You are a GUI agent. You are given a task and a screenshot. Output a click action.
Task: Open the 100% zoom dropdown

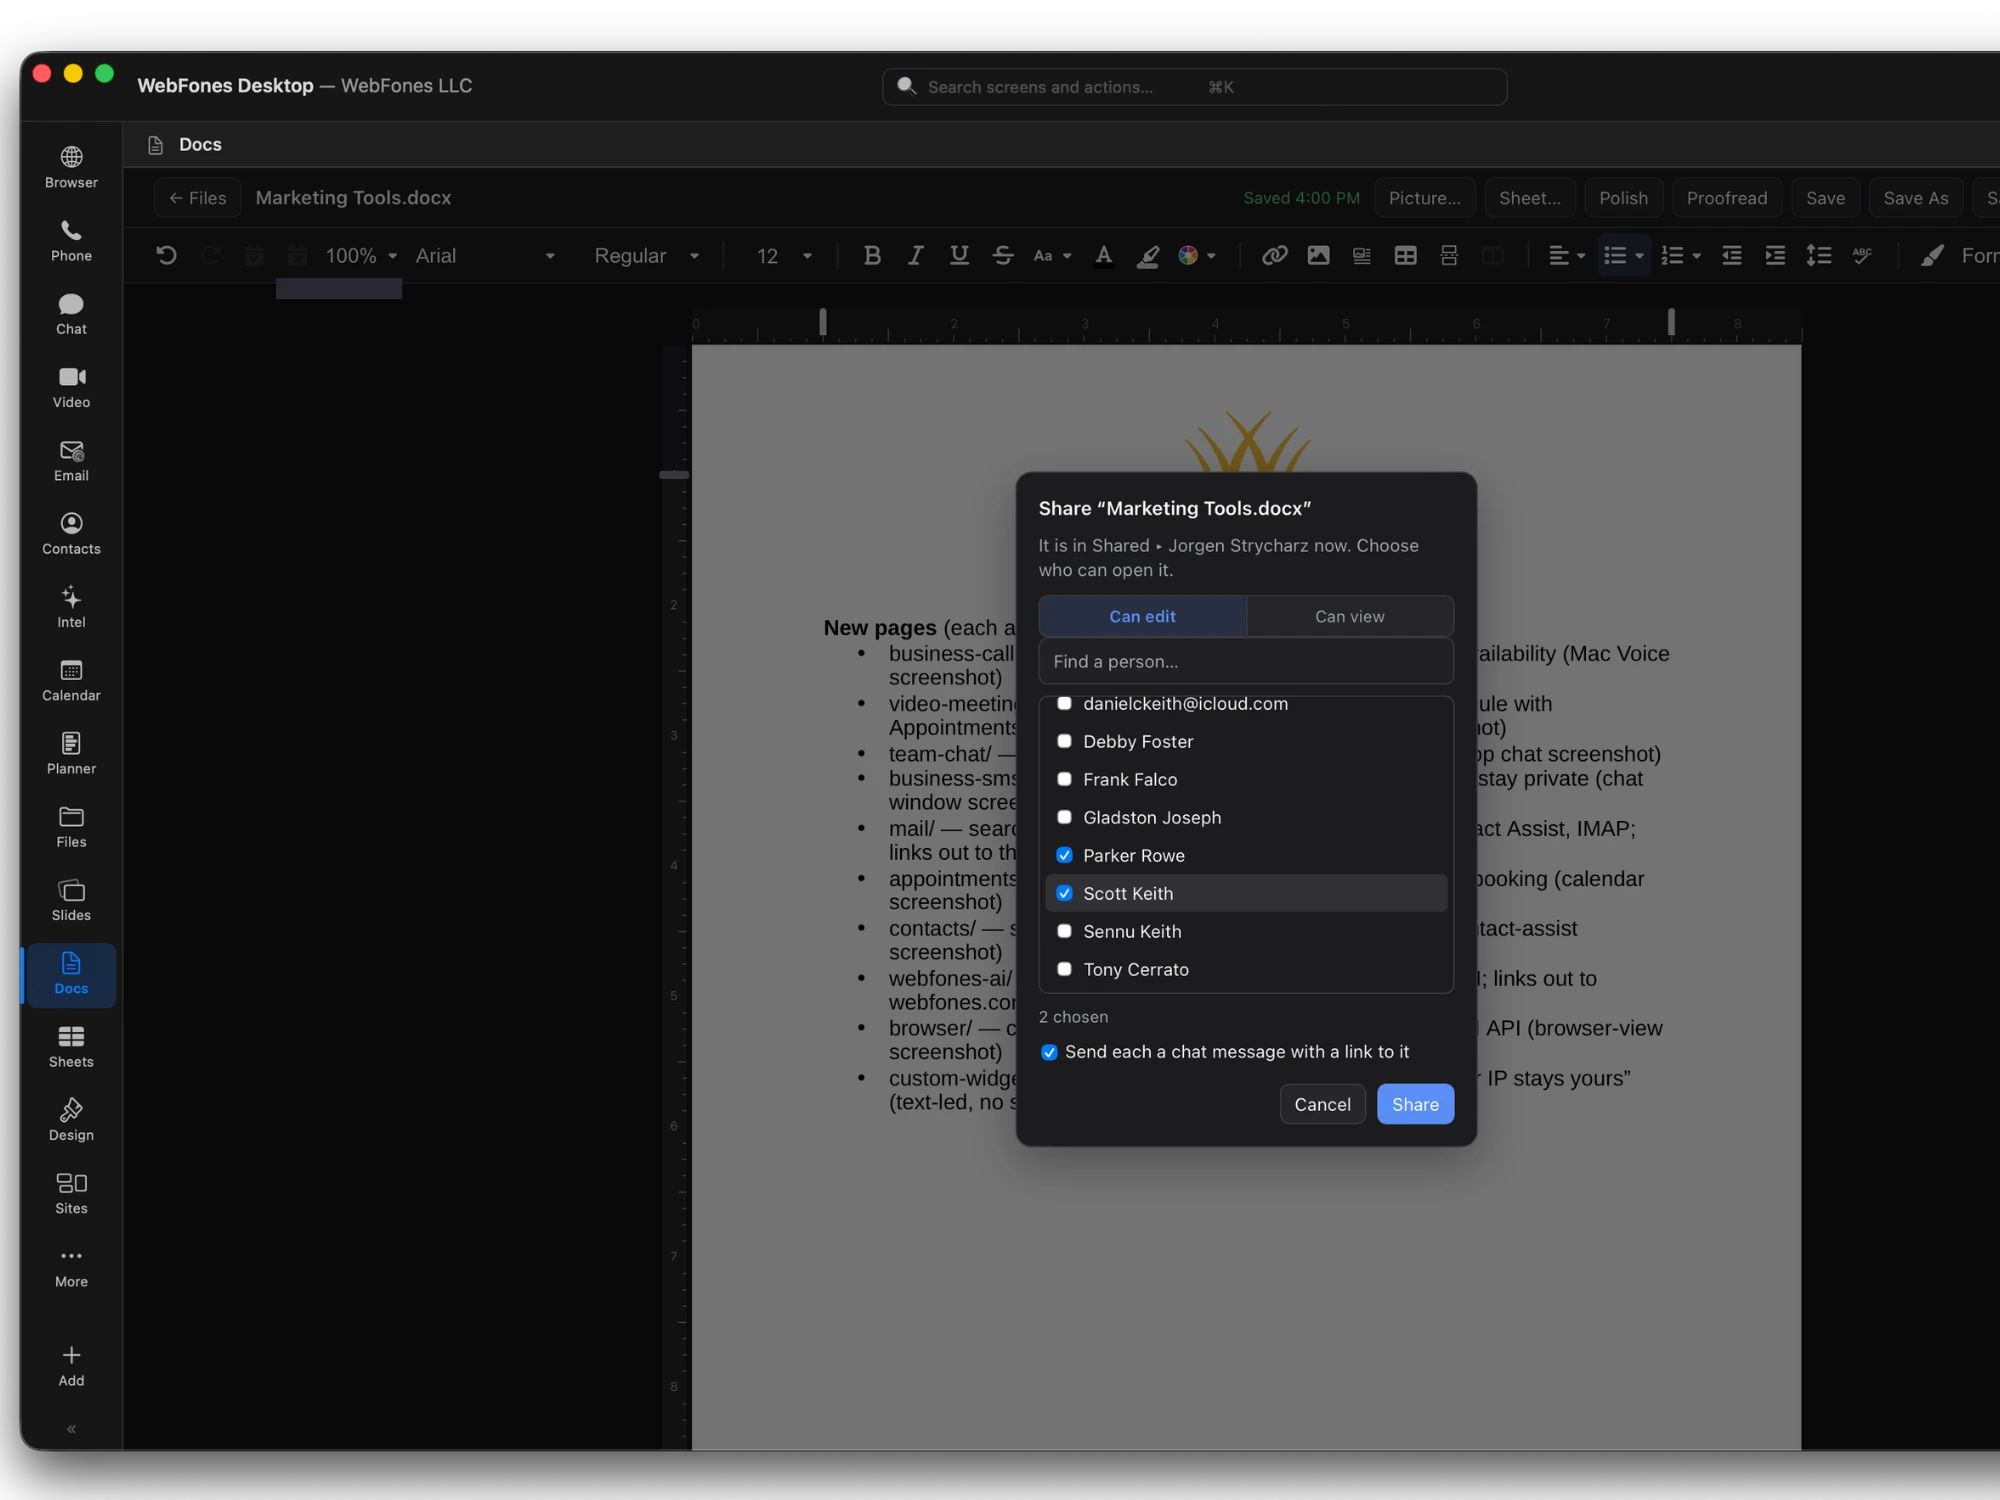[360, 256]
